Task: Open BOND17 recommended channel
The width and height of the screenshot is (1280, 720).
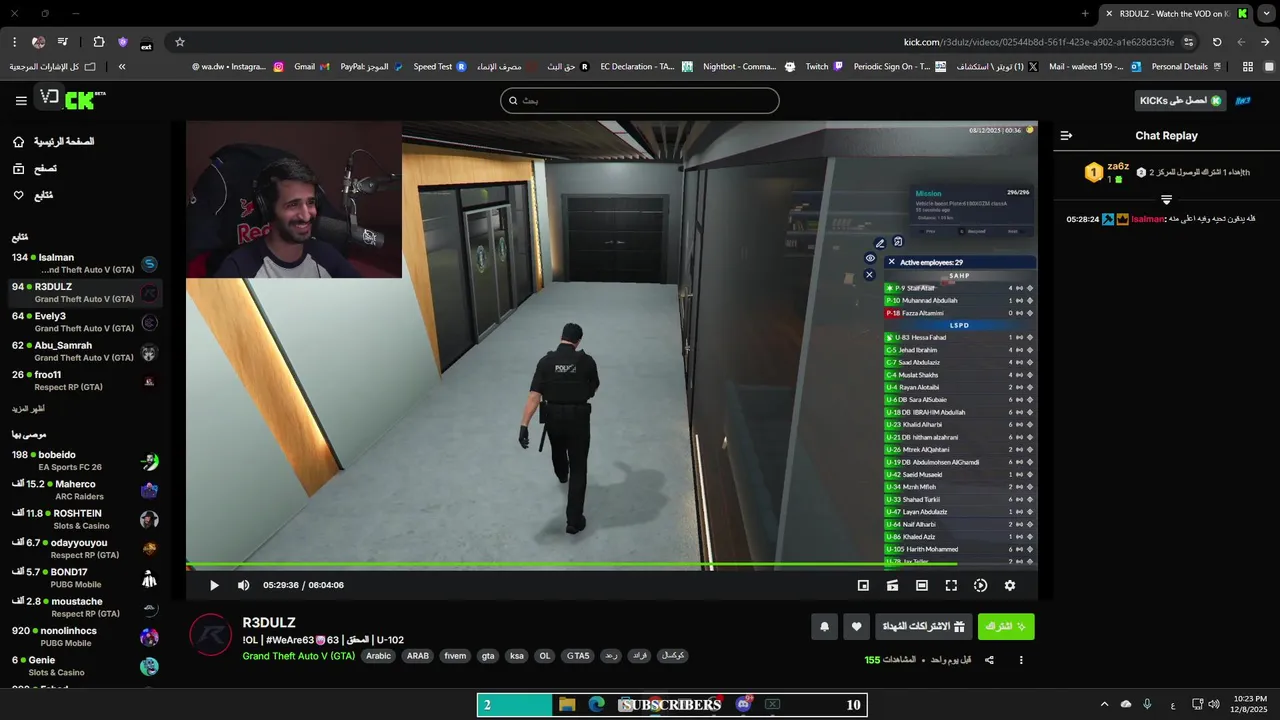Action: point(85,578)
